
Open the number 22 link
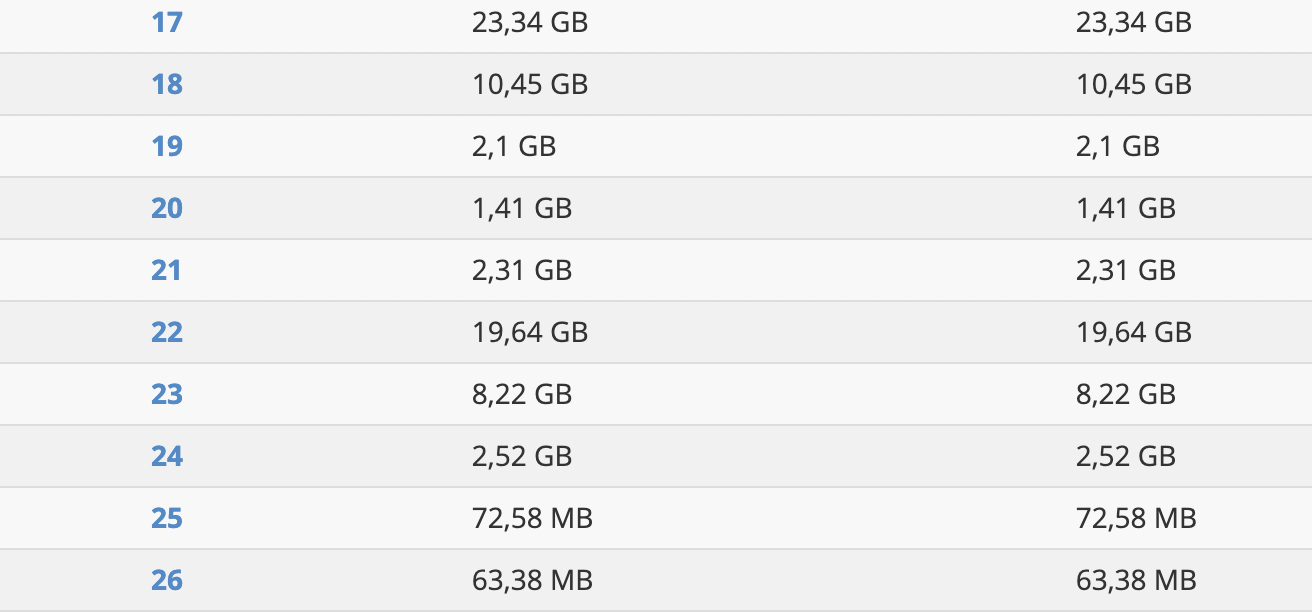[167, 332]
